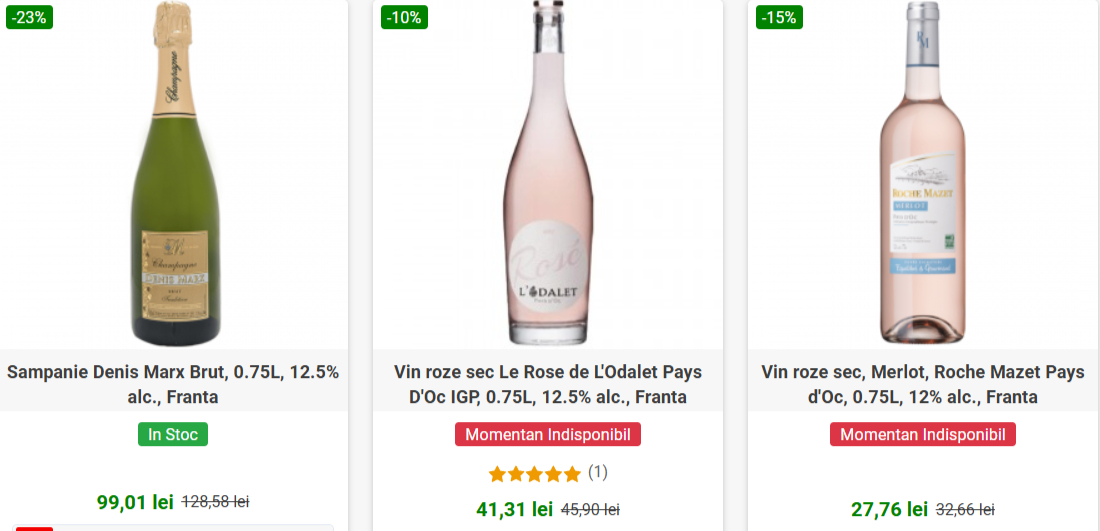Click the 99,01 lei price
The image size is (1100, 531).
tap(135, 501)
